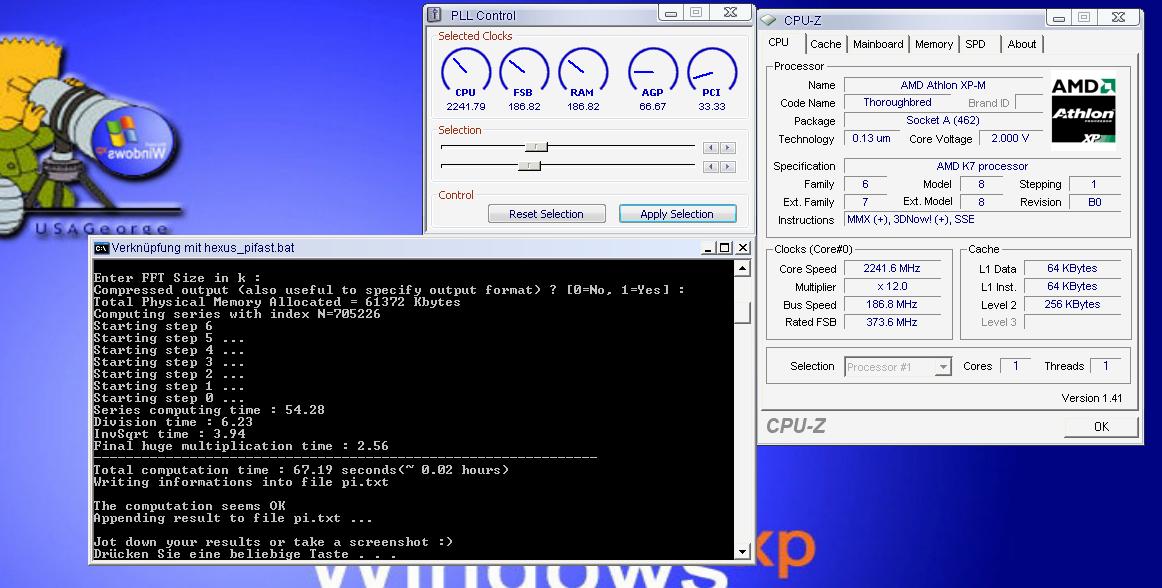Click the first PLL selection slider thumb
This screenshot has height=588, width=1162.
[x=536, y=147]
